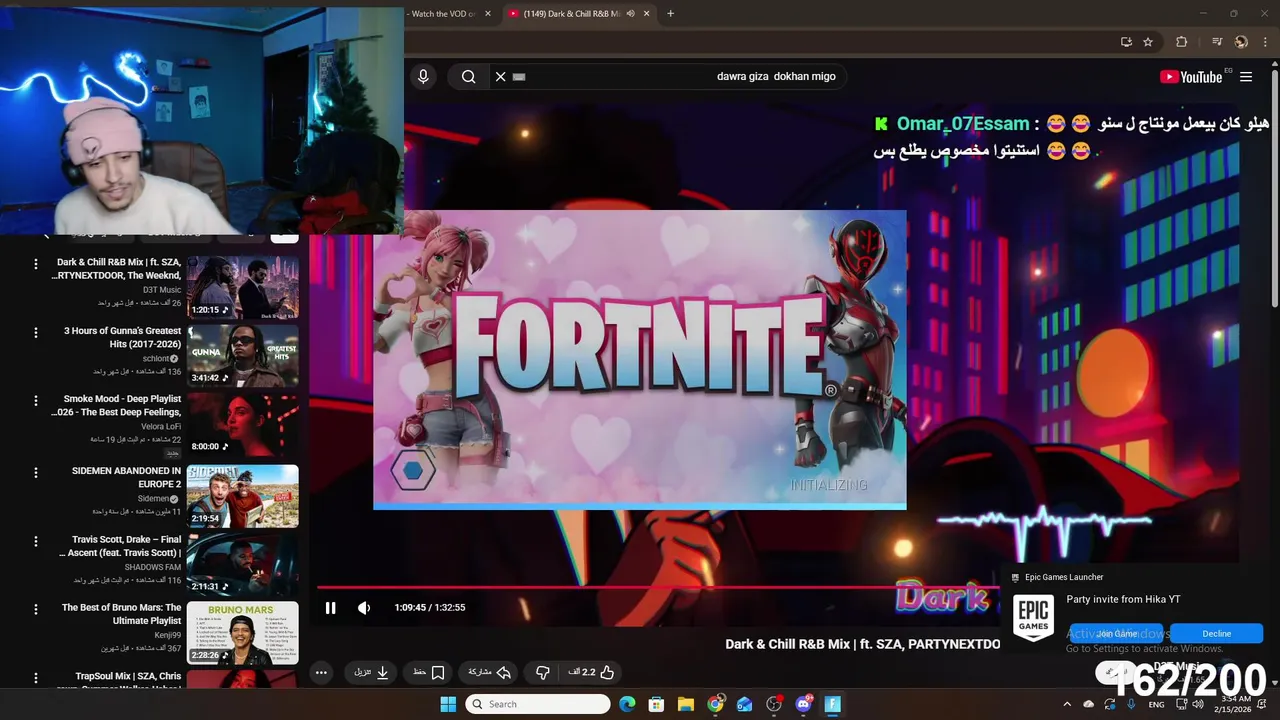The width and height of the screenshot is (1280, 720).
Task: Open 'The Best of Bruno Mars' title
Action: [121, 614]
